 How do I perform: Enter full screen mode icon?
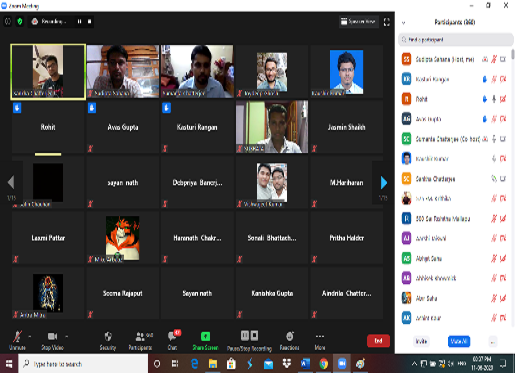pyautogui.click(x=387, y=22)
